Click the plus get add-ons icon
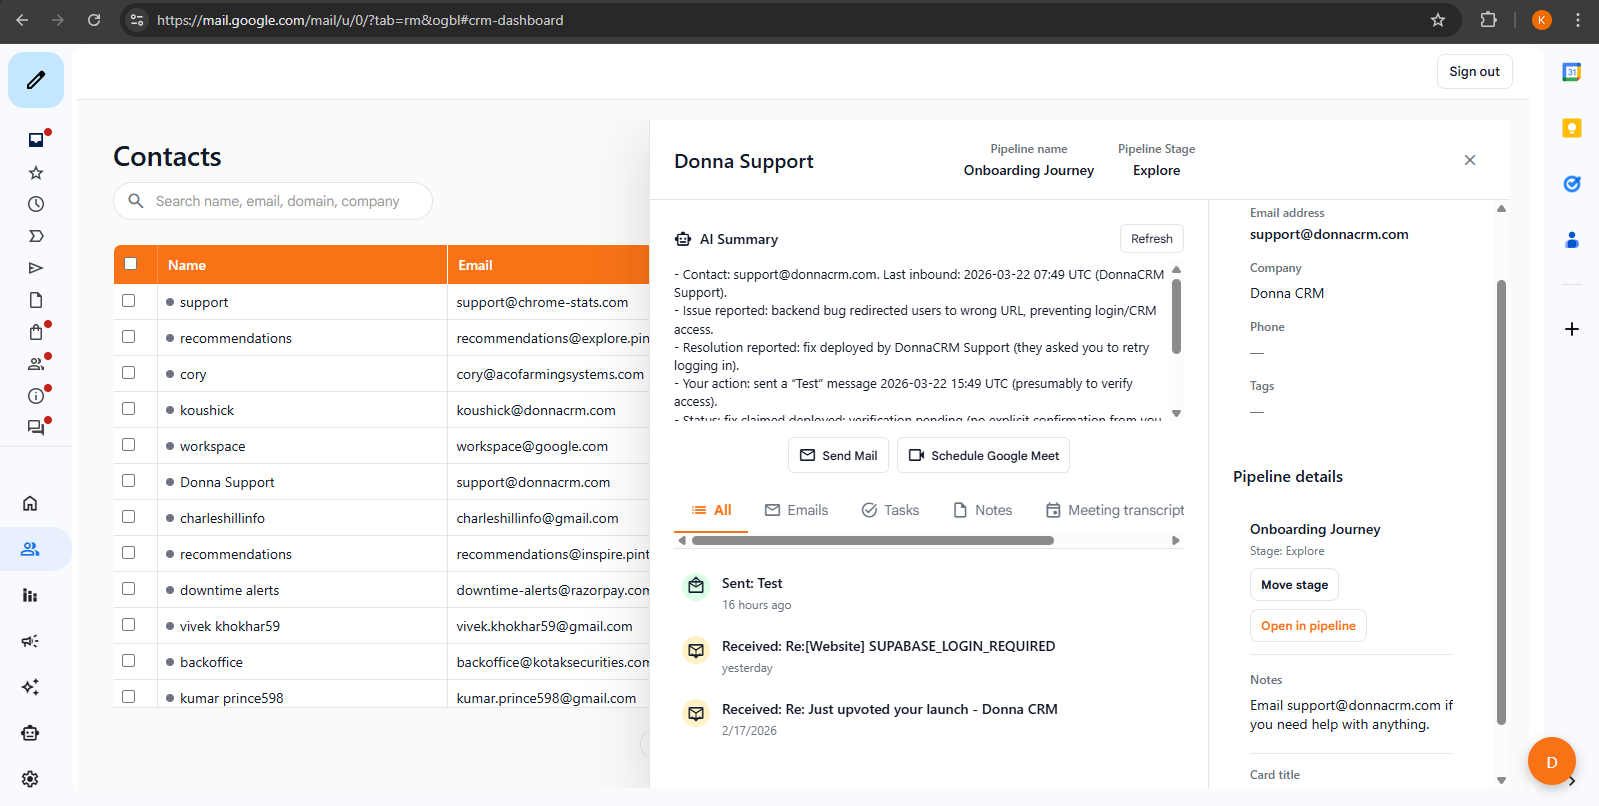This screenshot has height=806, width=1599. pyautogui.click(x=1572, y=329)
